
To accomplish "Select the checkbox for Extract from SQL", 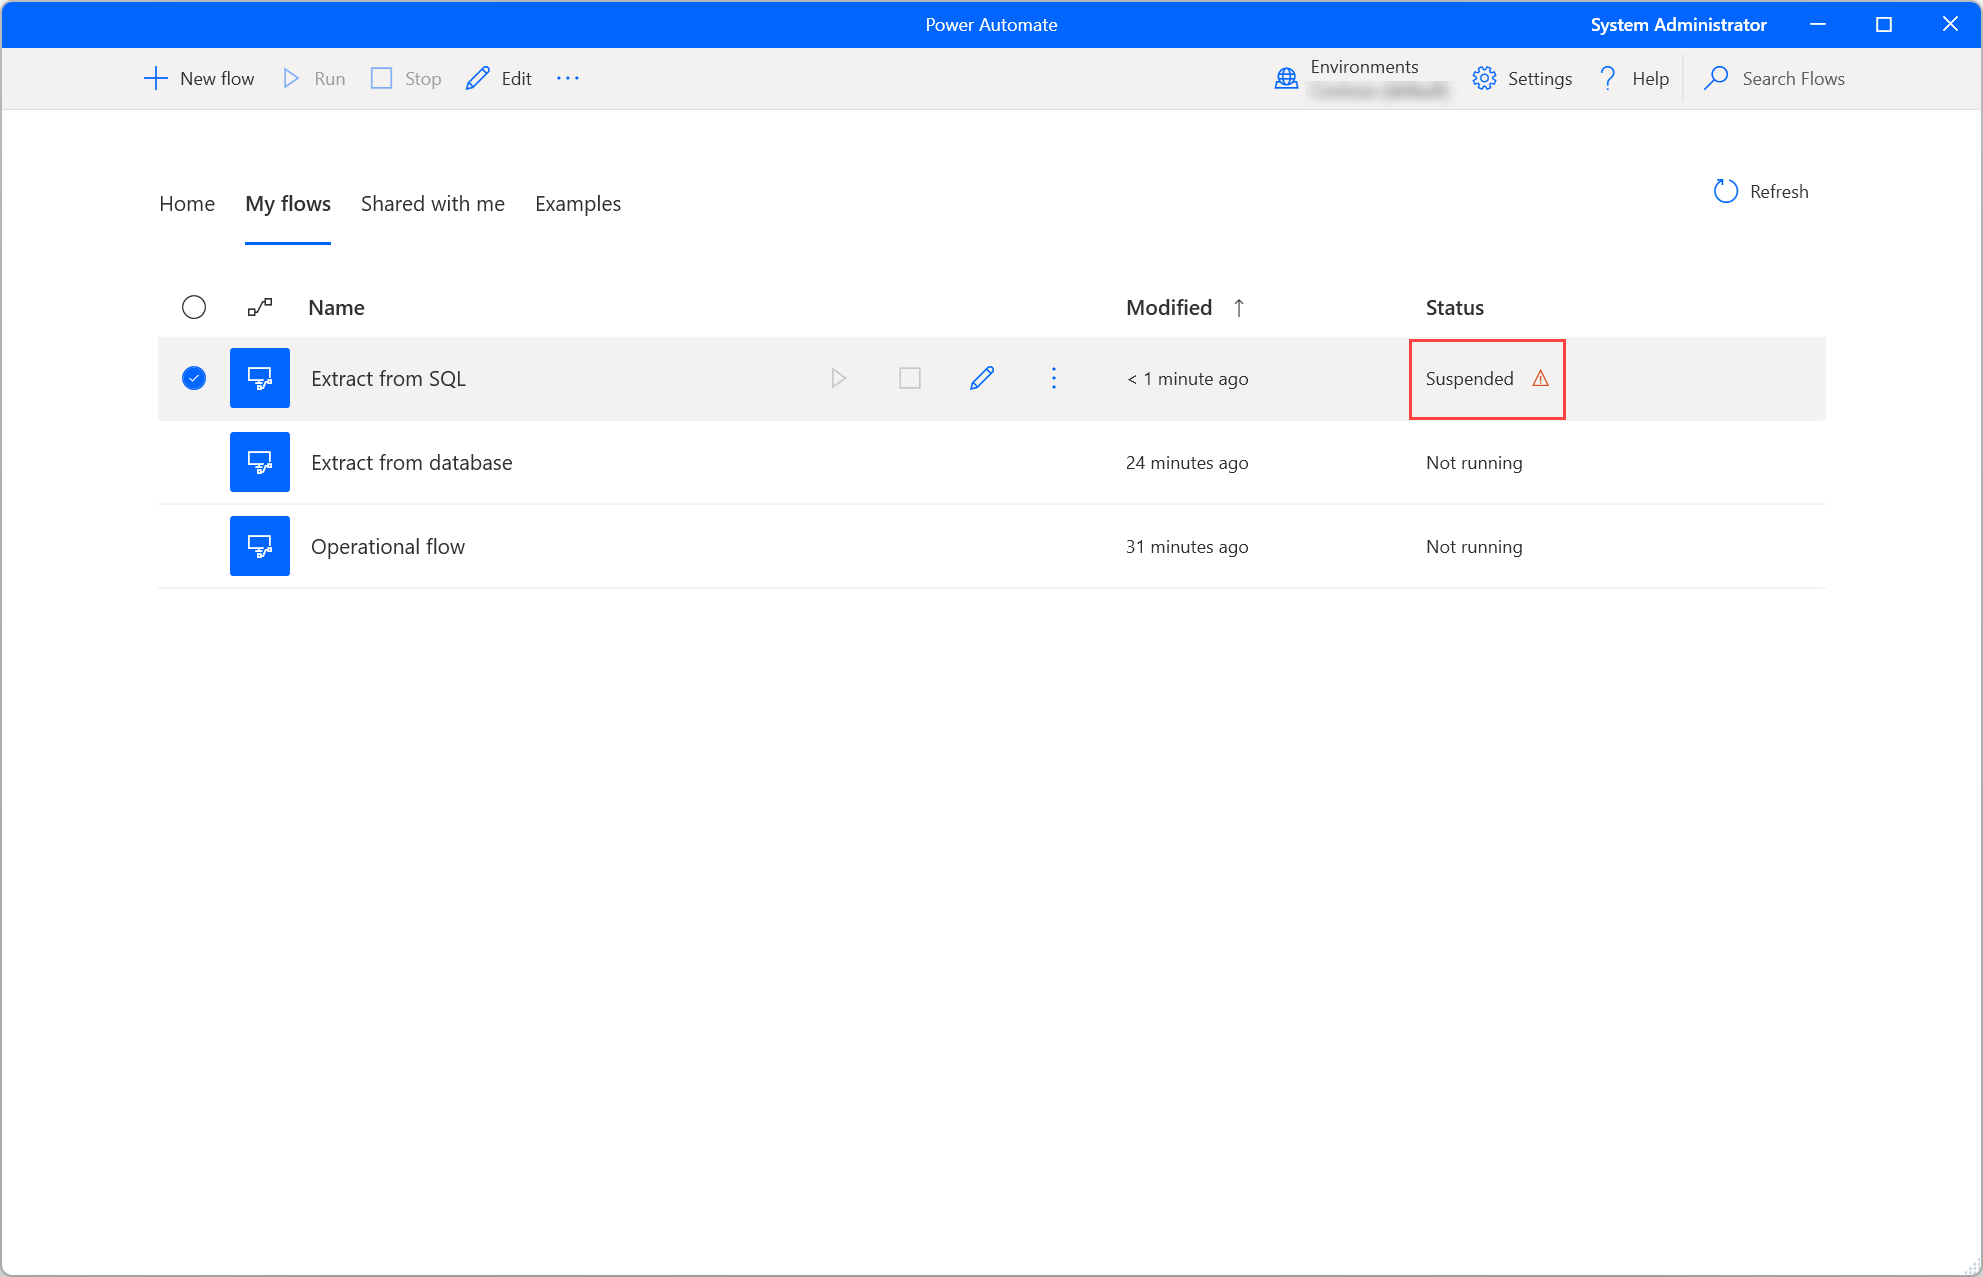I will pyautogui.click(x=192, y=378).
